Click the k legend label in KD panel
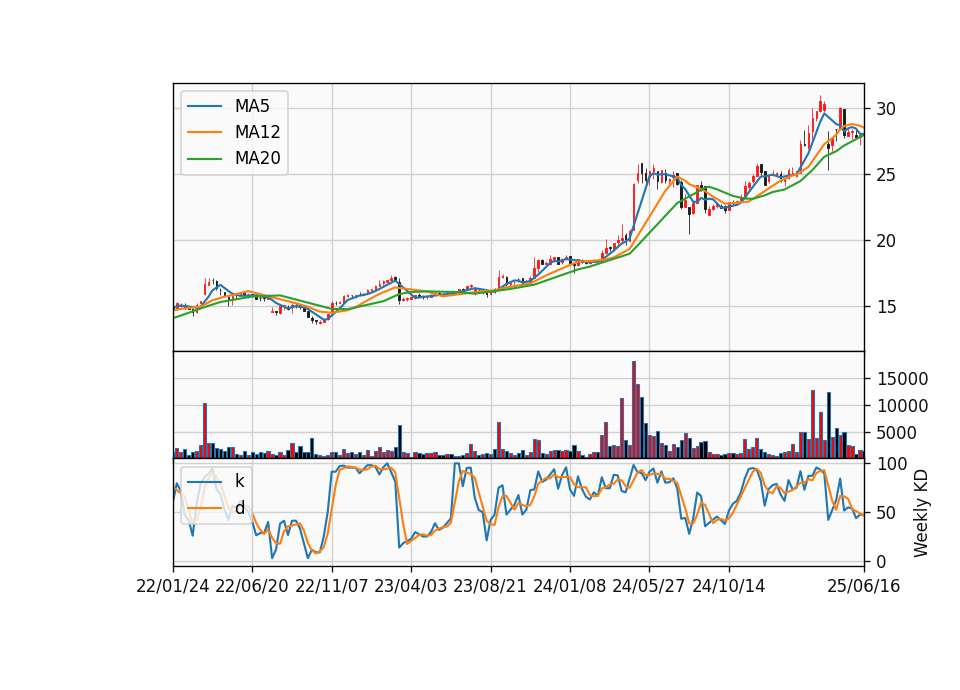The height and width of the screenshot is (690, 960). coord(239,481)
